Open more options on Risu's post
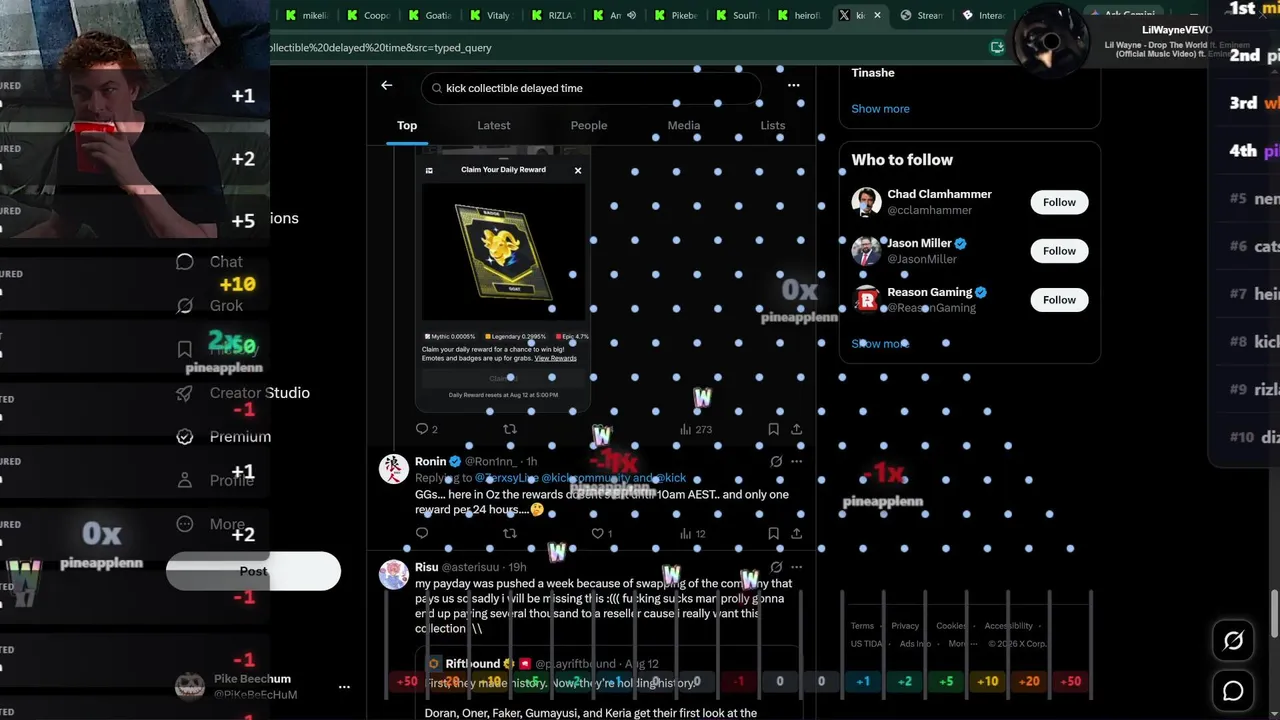This screenshot has height=720, width=1280. click(796, 567)
